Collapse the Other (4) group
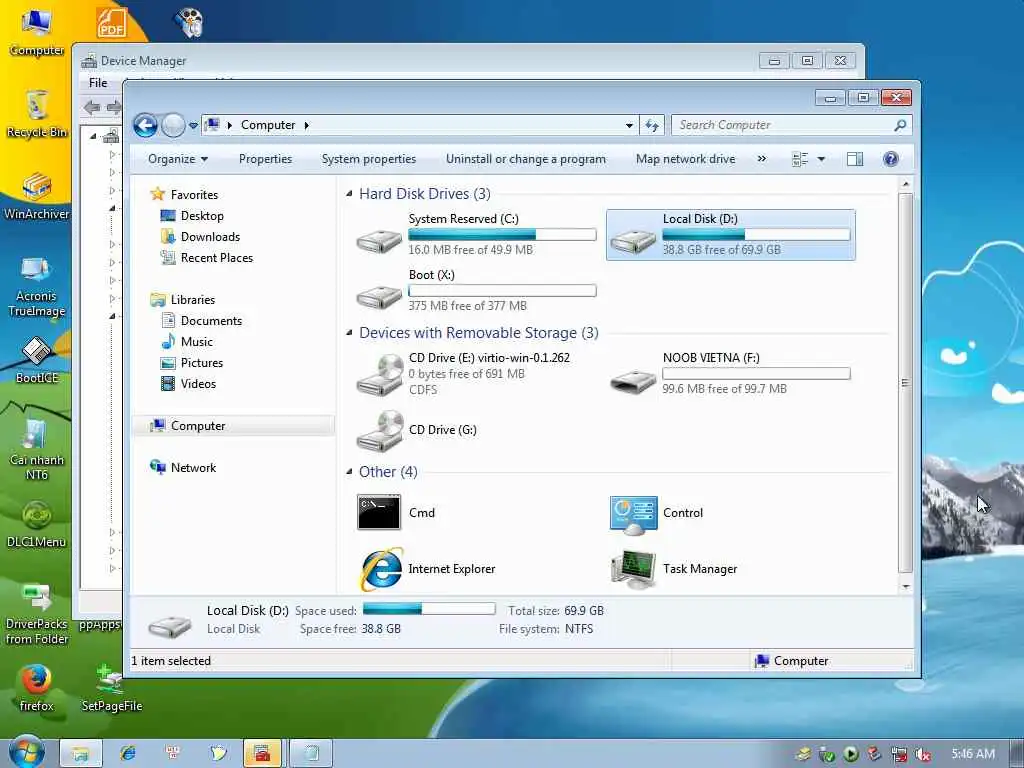The image size is (1024, 768). (349, 472)
